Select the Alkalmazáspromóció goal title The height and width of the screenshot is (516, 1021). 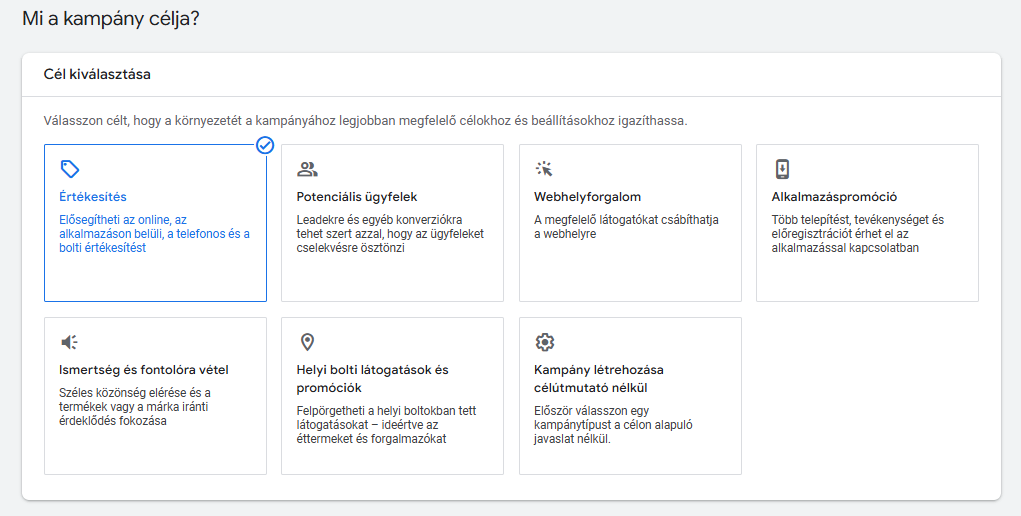click(835, 197)
